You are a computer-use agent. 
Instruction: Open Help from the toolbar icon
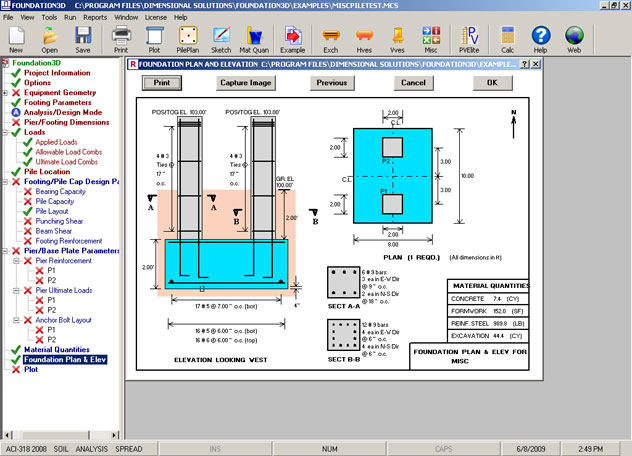pyautogui.click(x=541, y=40)
